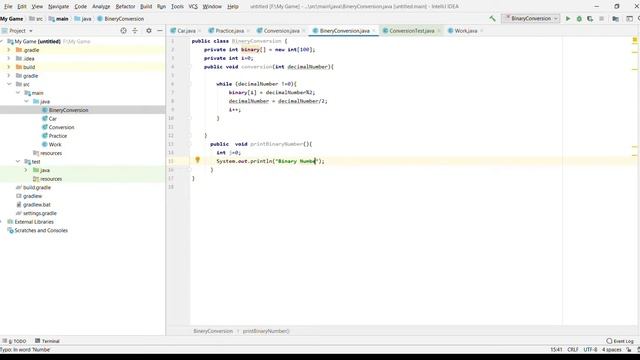Screen dimensions: 640x360
Task: Open the Analyze menu
Action: tap(101, 7)
